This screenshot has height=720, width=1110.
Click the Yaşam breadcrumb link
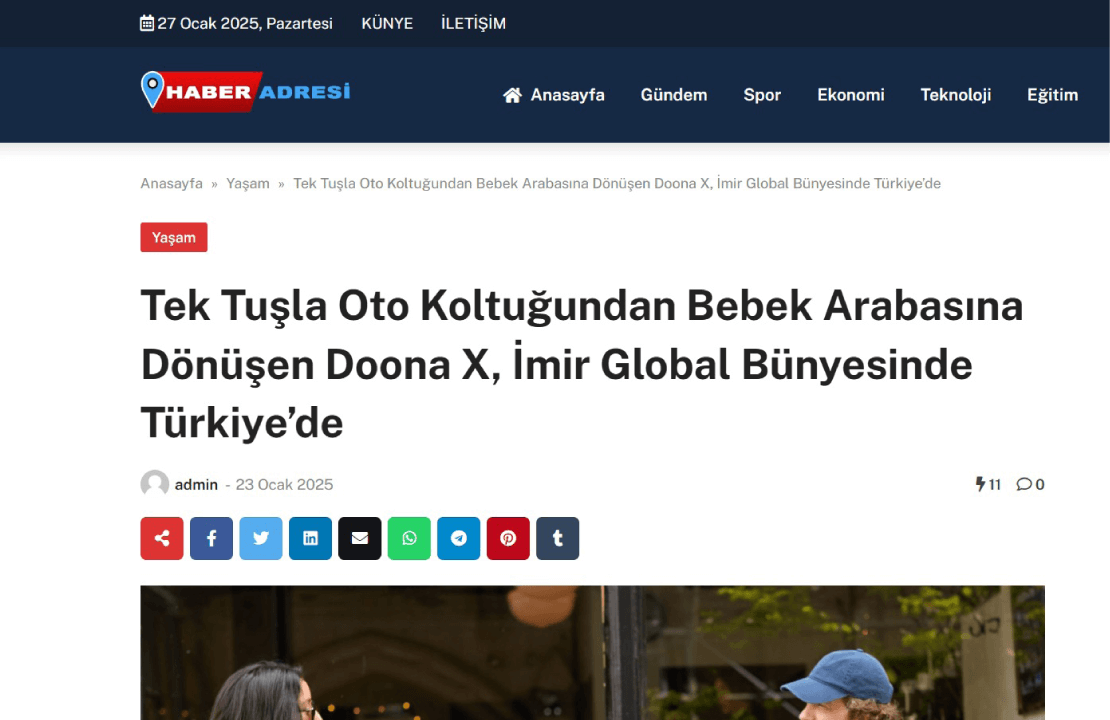coord(248,183)
